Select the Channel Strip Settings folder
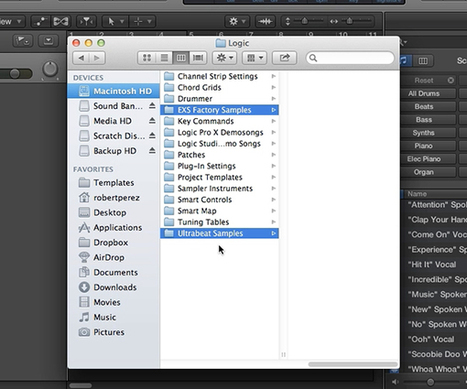Screen dimensions: 467x389 coord(219,76)
